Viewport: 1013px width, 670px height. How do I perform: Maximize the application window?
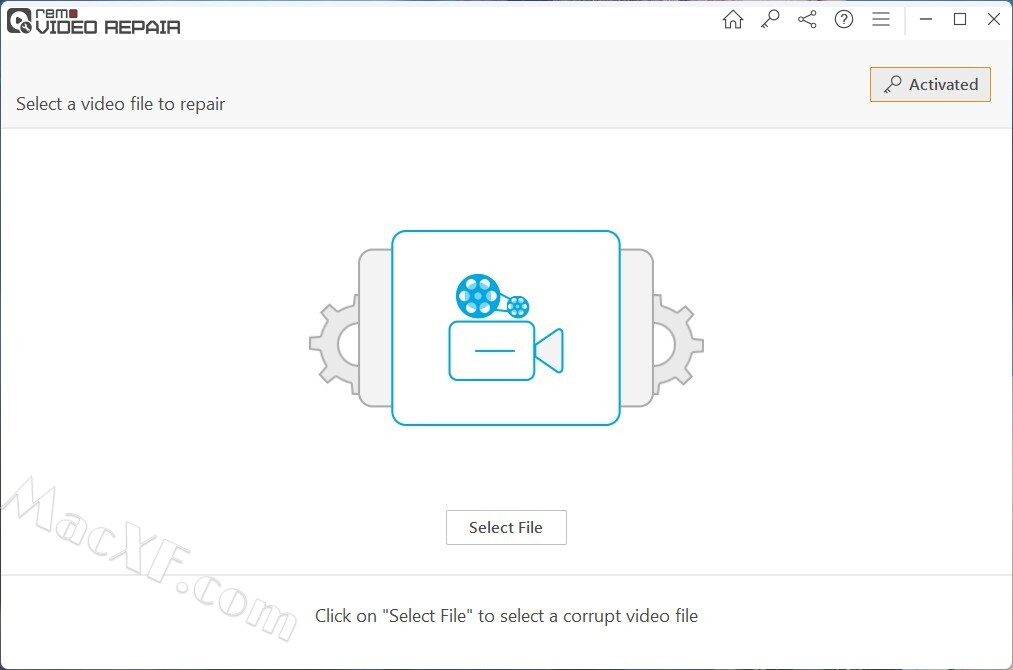pos(960,19)
